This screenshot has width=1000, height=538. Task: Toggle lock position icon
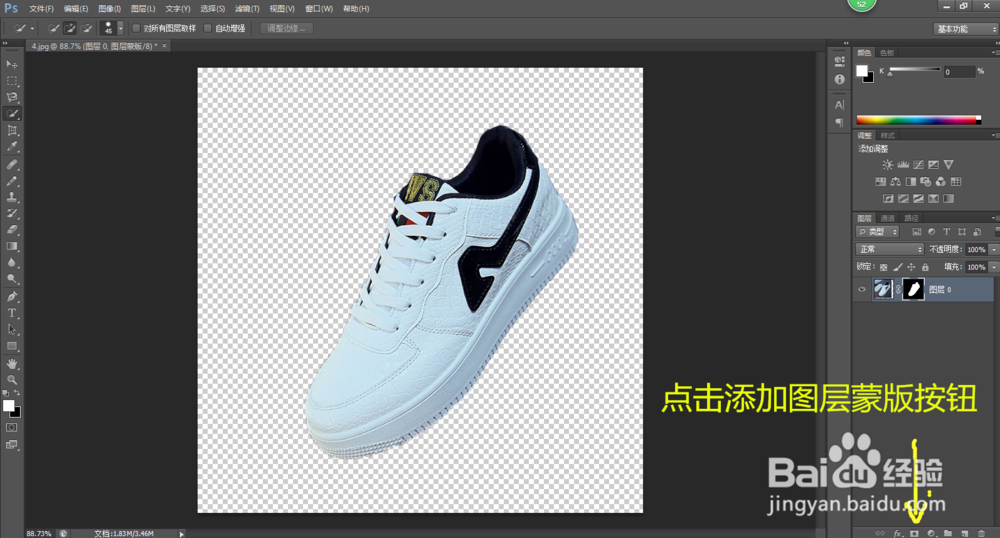(911, 267)
